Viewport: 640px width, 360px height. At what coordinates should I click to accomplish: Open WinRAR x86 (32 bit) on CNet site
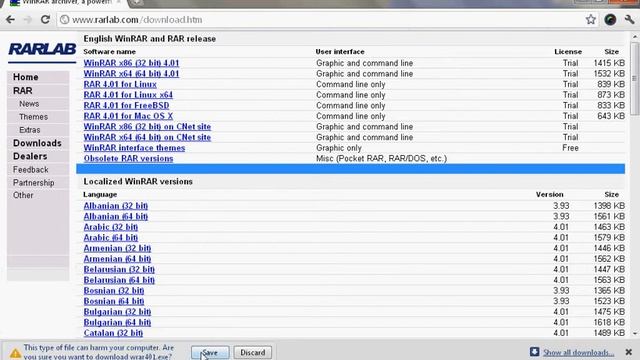pyautogui.click(x=147, y=127)
